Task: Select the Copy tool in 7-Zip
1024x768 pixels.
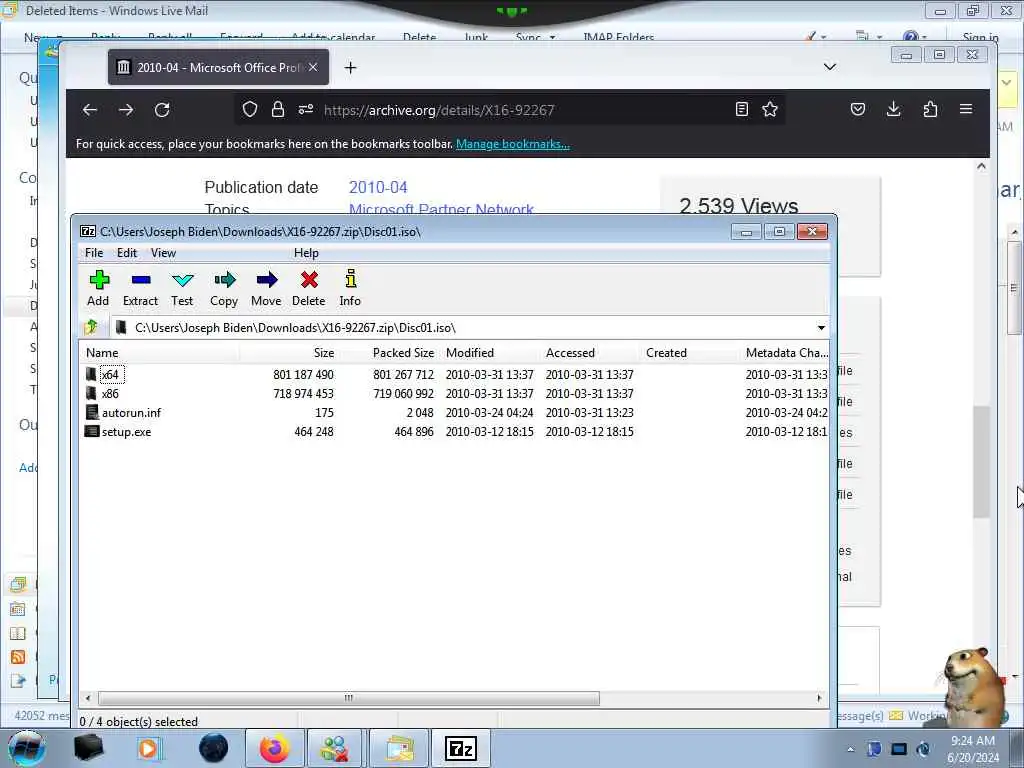Action: (224, 288)
